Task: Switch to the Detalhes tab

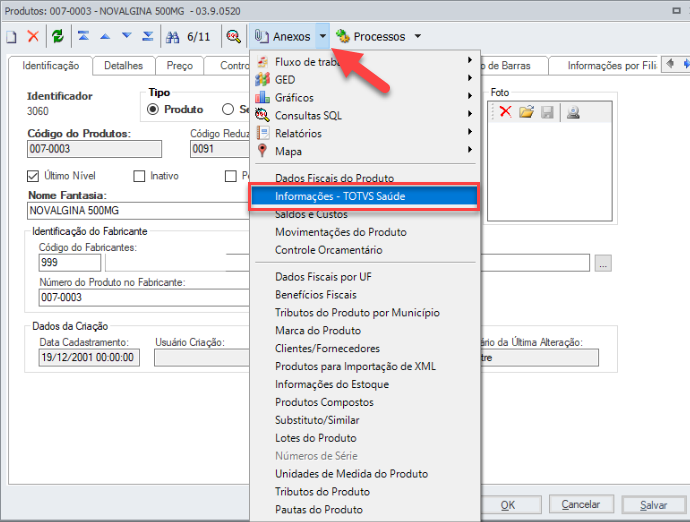Action: (124, 66)
